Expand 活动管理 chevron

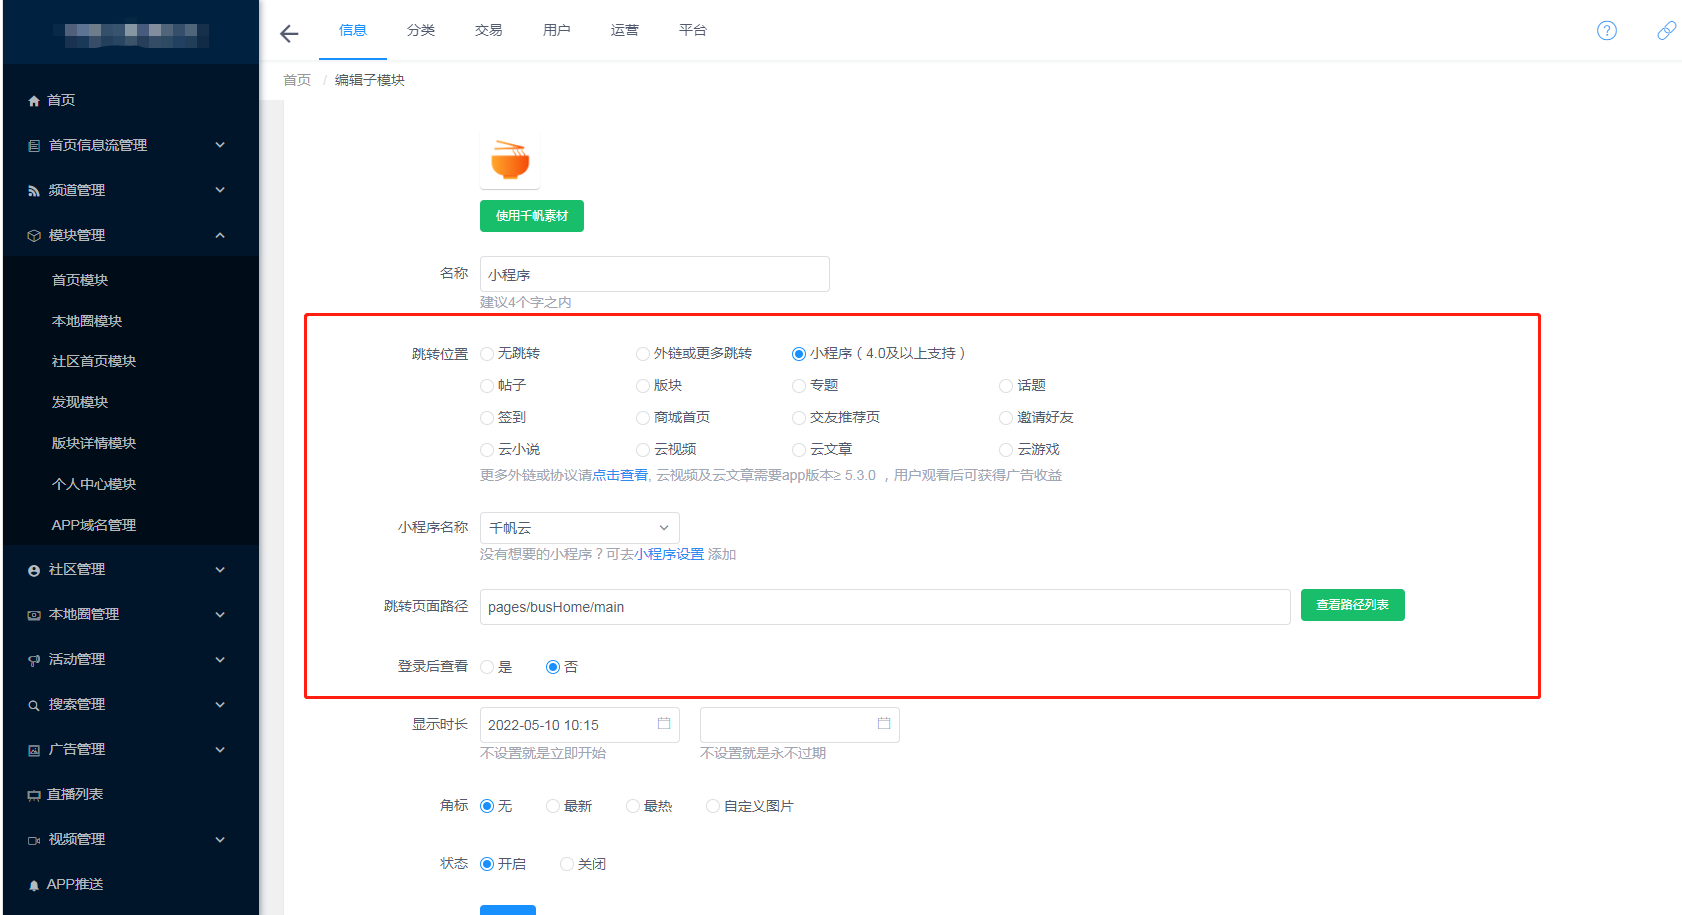click(x=220, y=660)
